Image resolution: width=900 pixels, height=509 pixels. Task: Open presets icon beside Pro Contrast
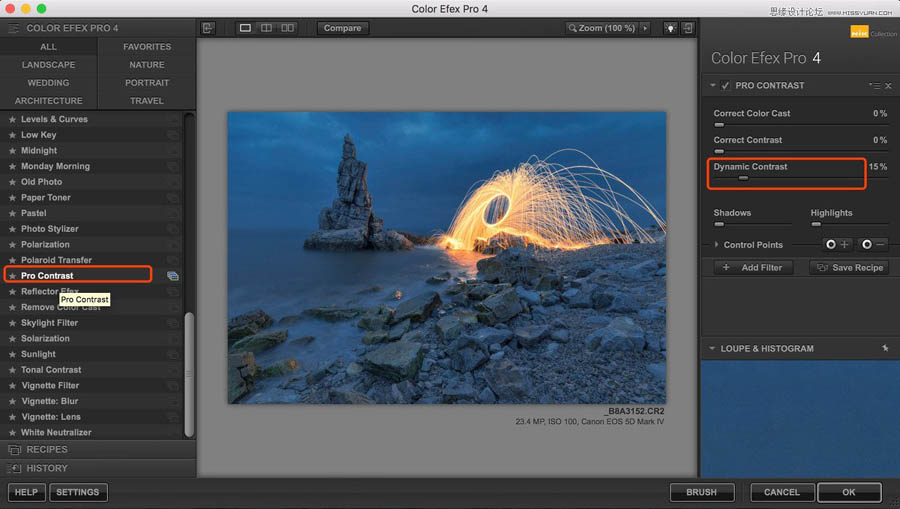pos(173,276)
